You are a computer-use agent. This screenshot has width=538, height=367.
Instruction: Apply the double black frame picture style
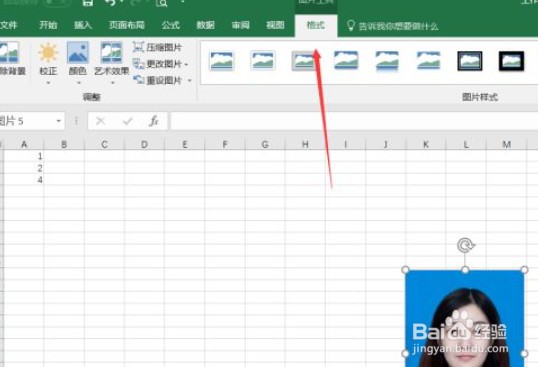pyautogui.click(x=470, y=61)
